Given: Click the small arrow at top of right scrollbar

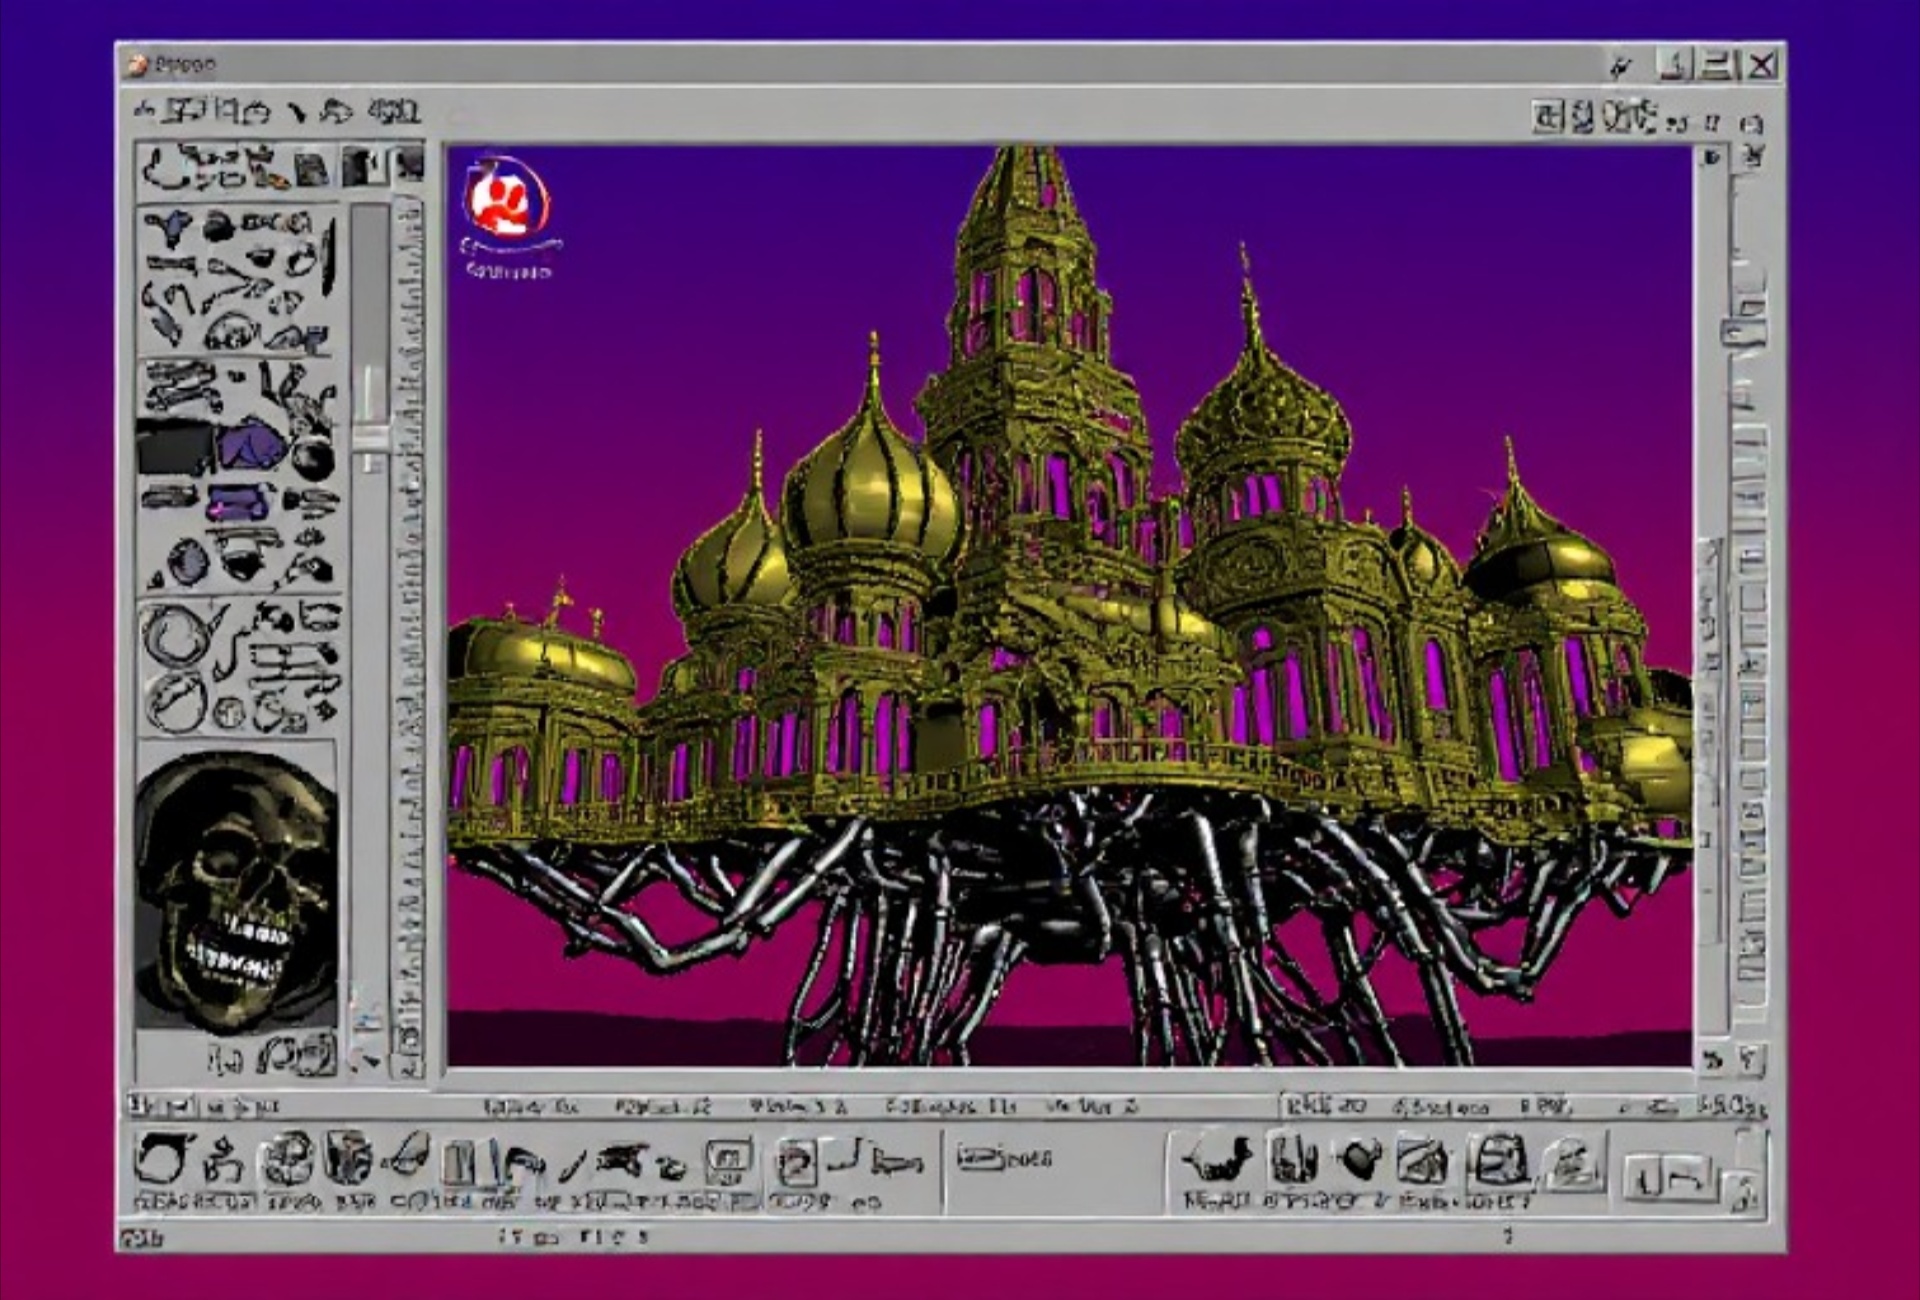Looking at the screenshot, I should coord(1711,157).
